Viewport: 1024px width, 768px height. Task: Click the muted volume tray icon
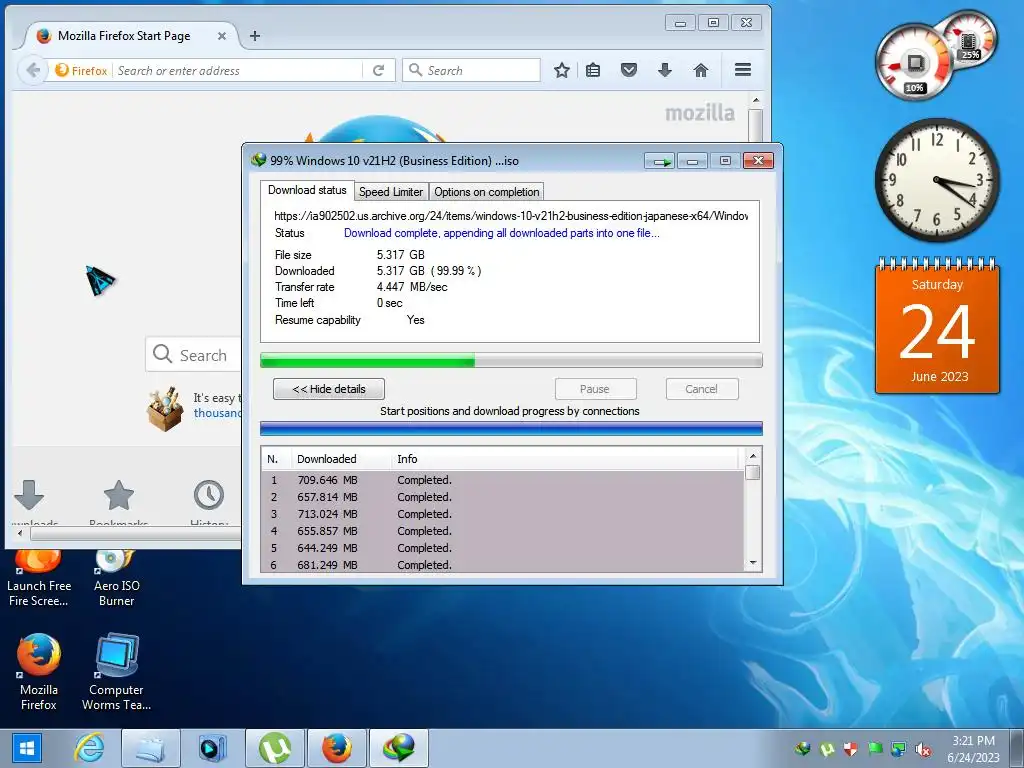(x=923, y=749)
